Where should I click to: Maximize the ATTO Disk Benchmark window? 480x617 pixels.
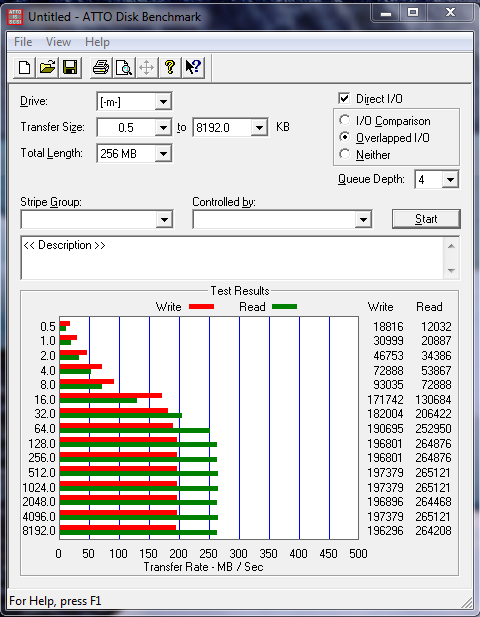click(x=413, y=13)
